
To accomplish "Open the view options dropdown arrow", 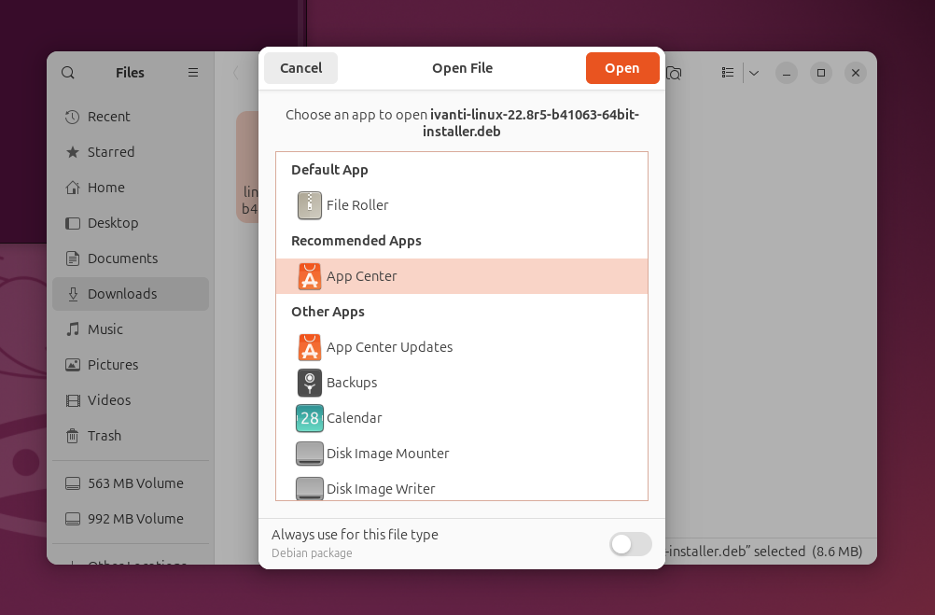I will 754,73.
